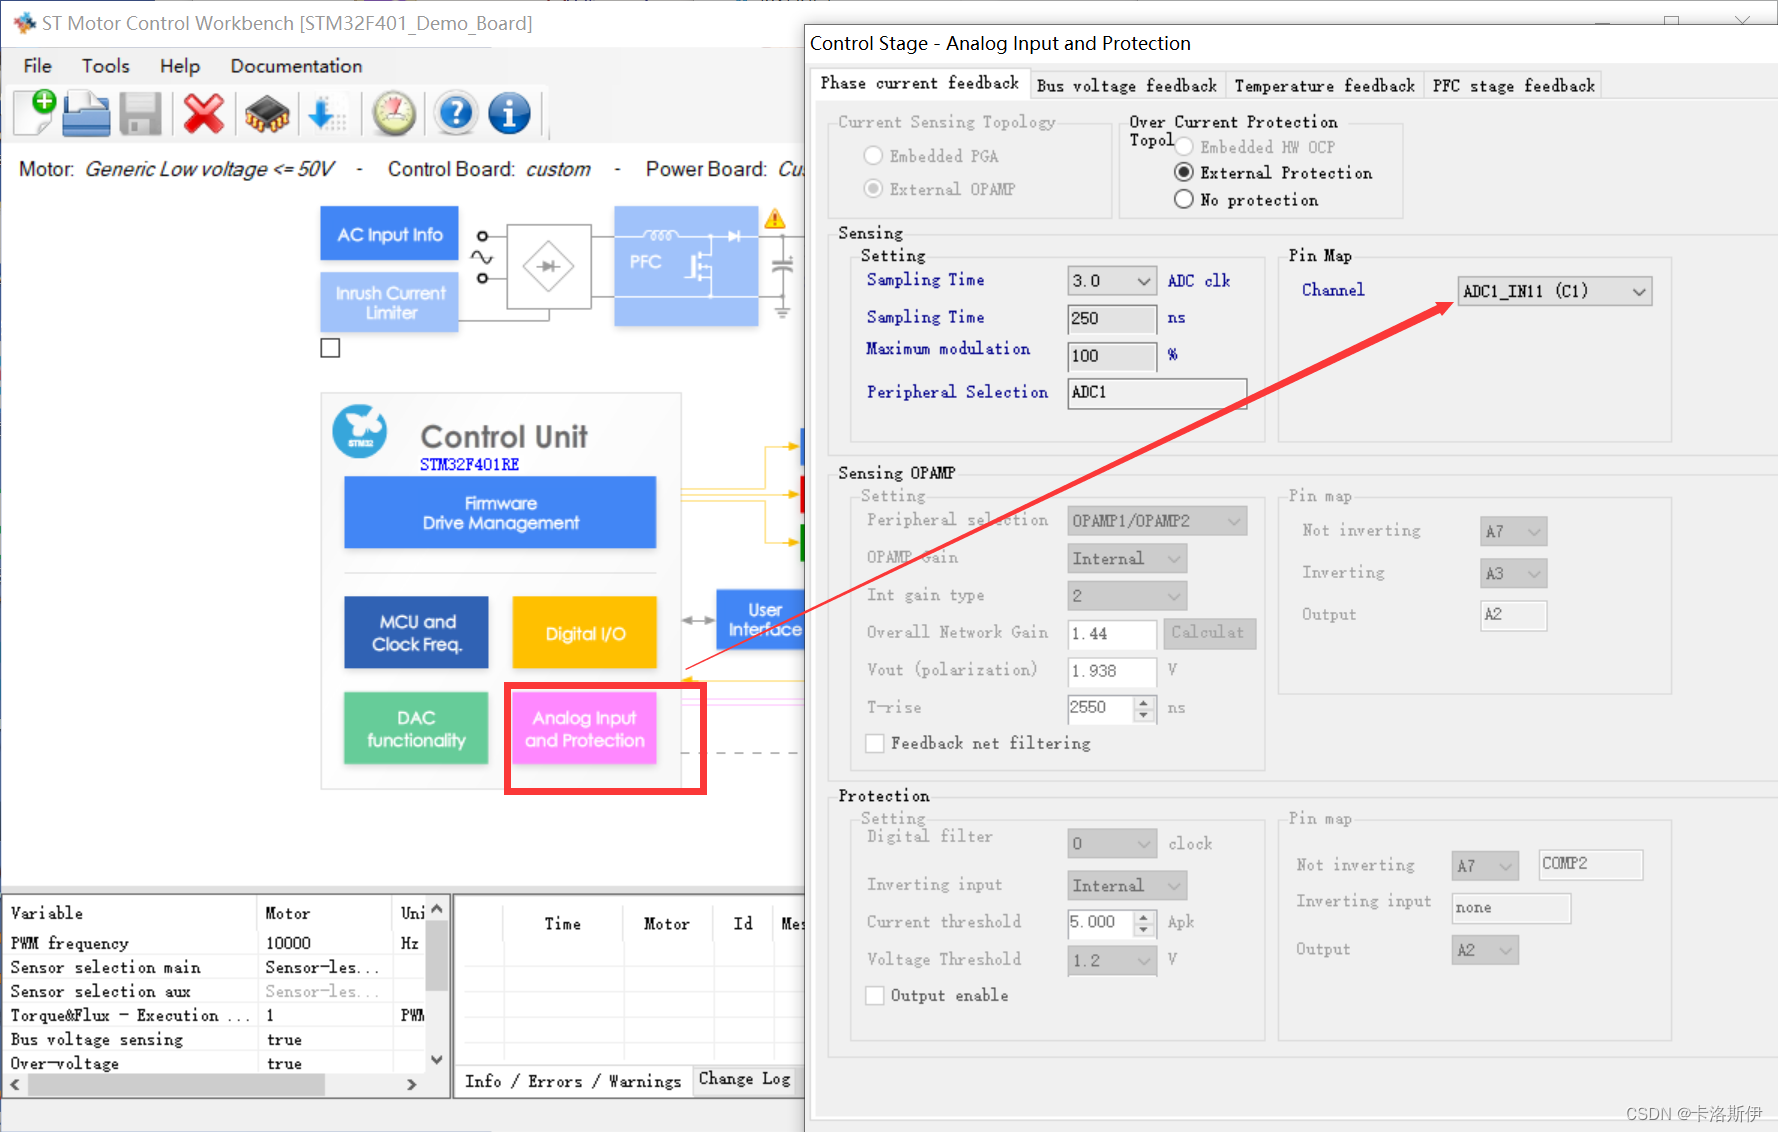This screenshot has width=1778, height=1132.
Task: Open a project with the folder icon
Action: pyautogui.click(x=86, y=113)
